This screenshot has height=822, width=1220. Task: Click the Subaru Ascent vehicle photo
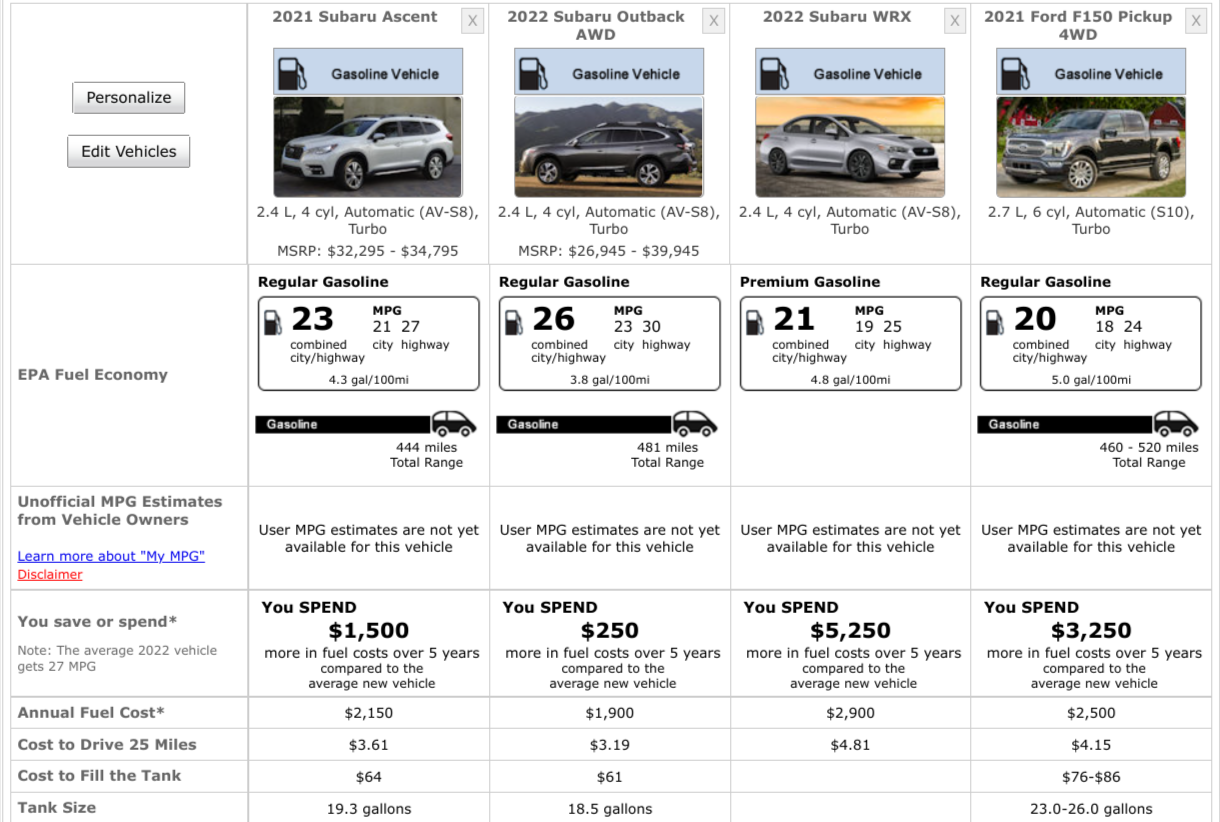(368, 147)
